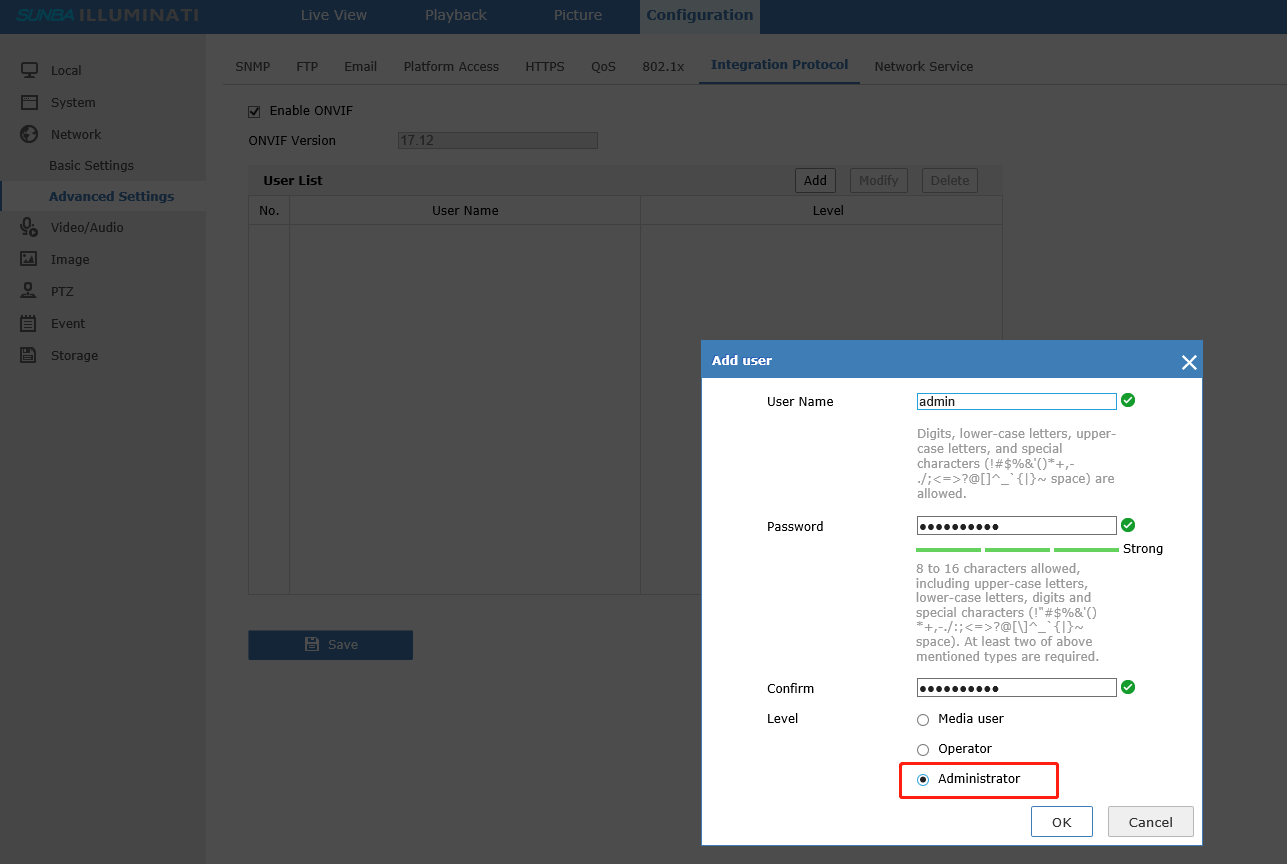Viewport: 1287px width, 864px height.
Task: Confirm with the OK button
Action: (1062, 822)
